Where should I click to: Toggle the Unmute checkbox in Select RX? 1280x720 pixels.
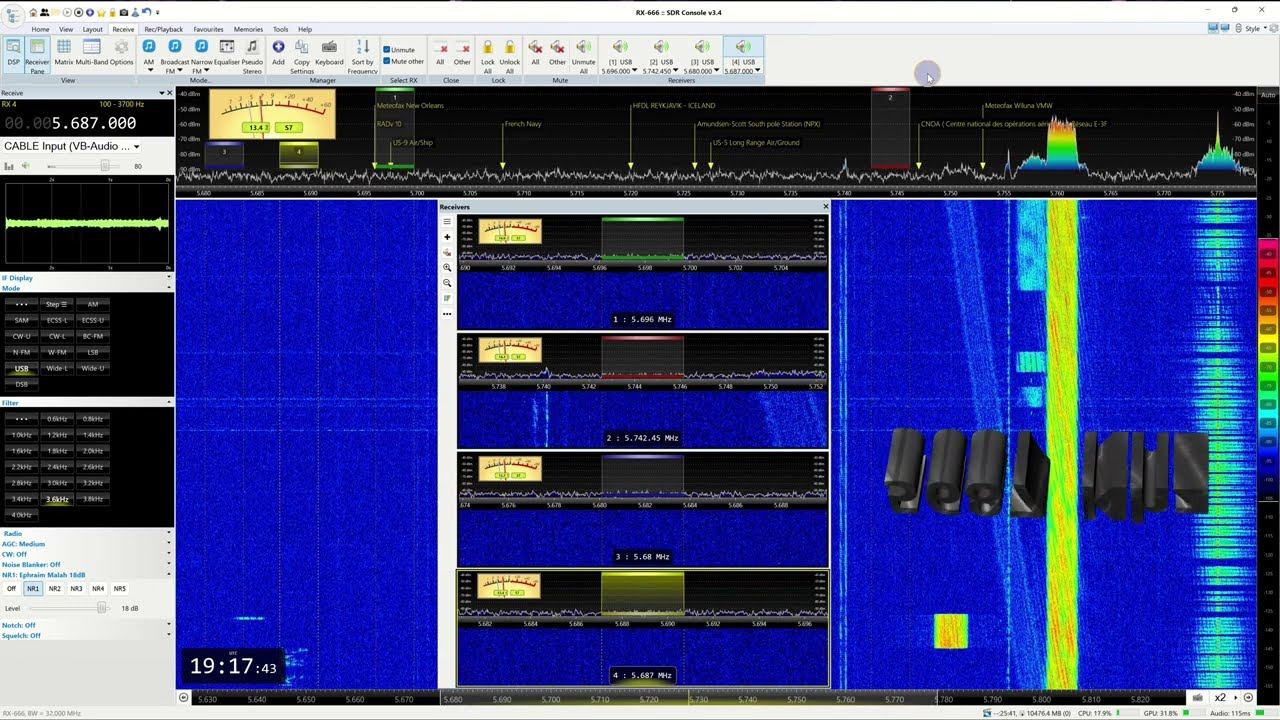pos(387,50)
